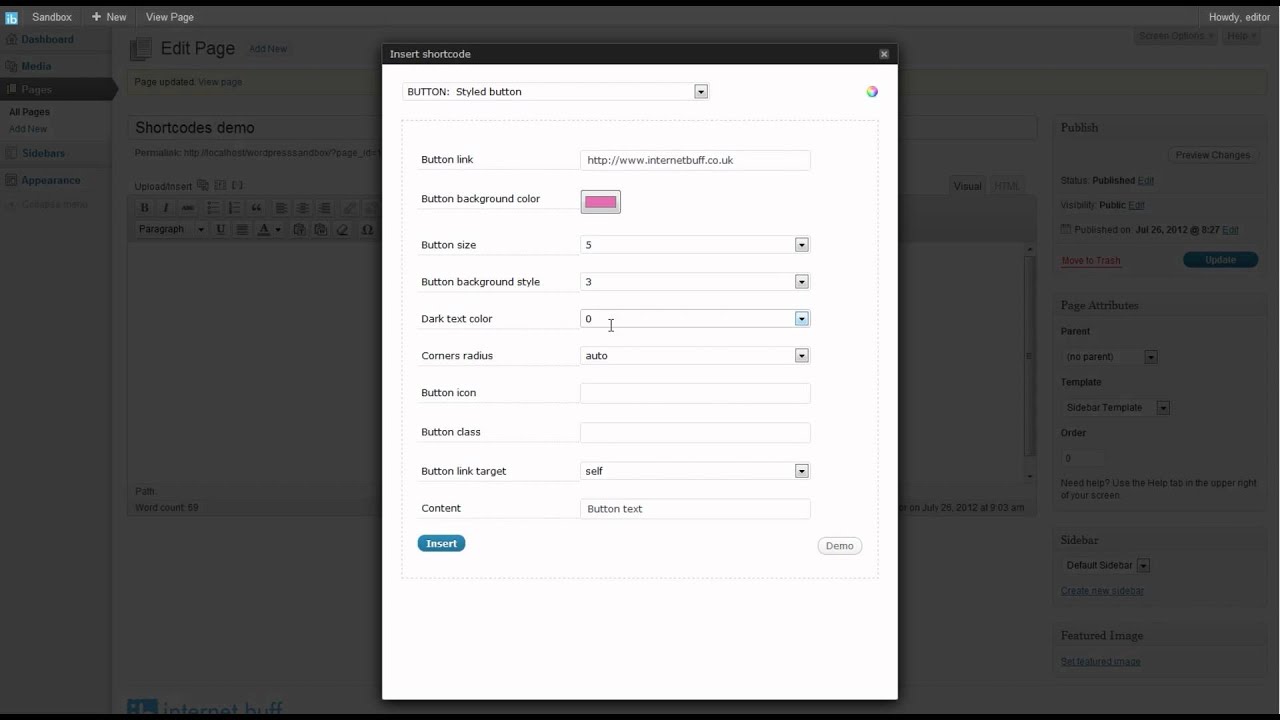The image size is (1280, 720).
Task: Justify text with full alignment icon
Action: coord(242,229)
